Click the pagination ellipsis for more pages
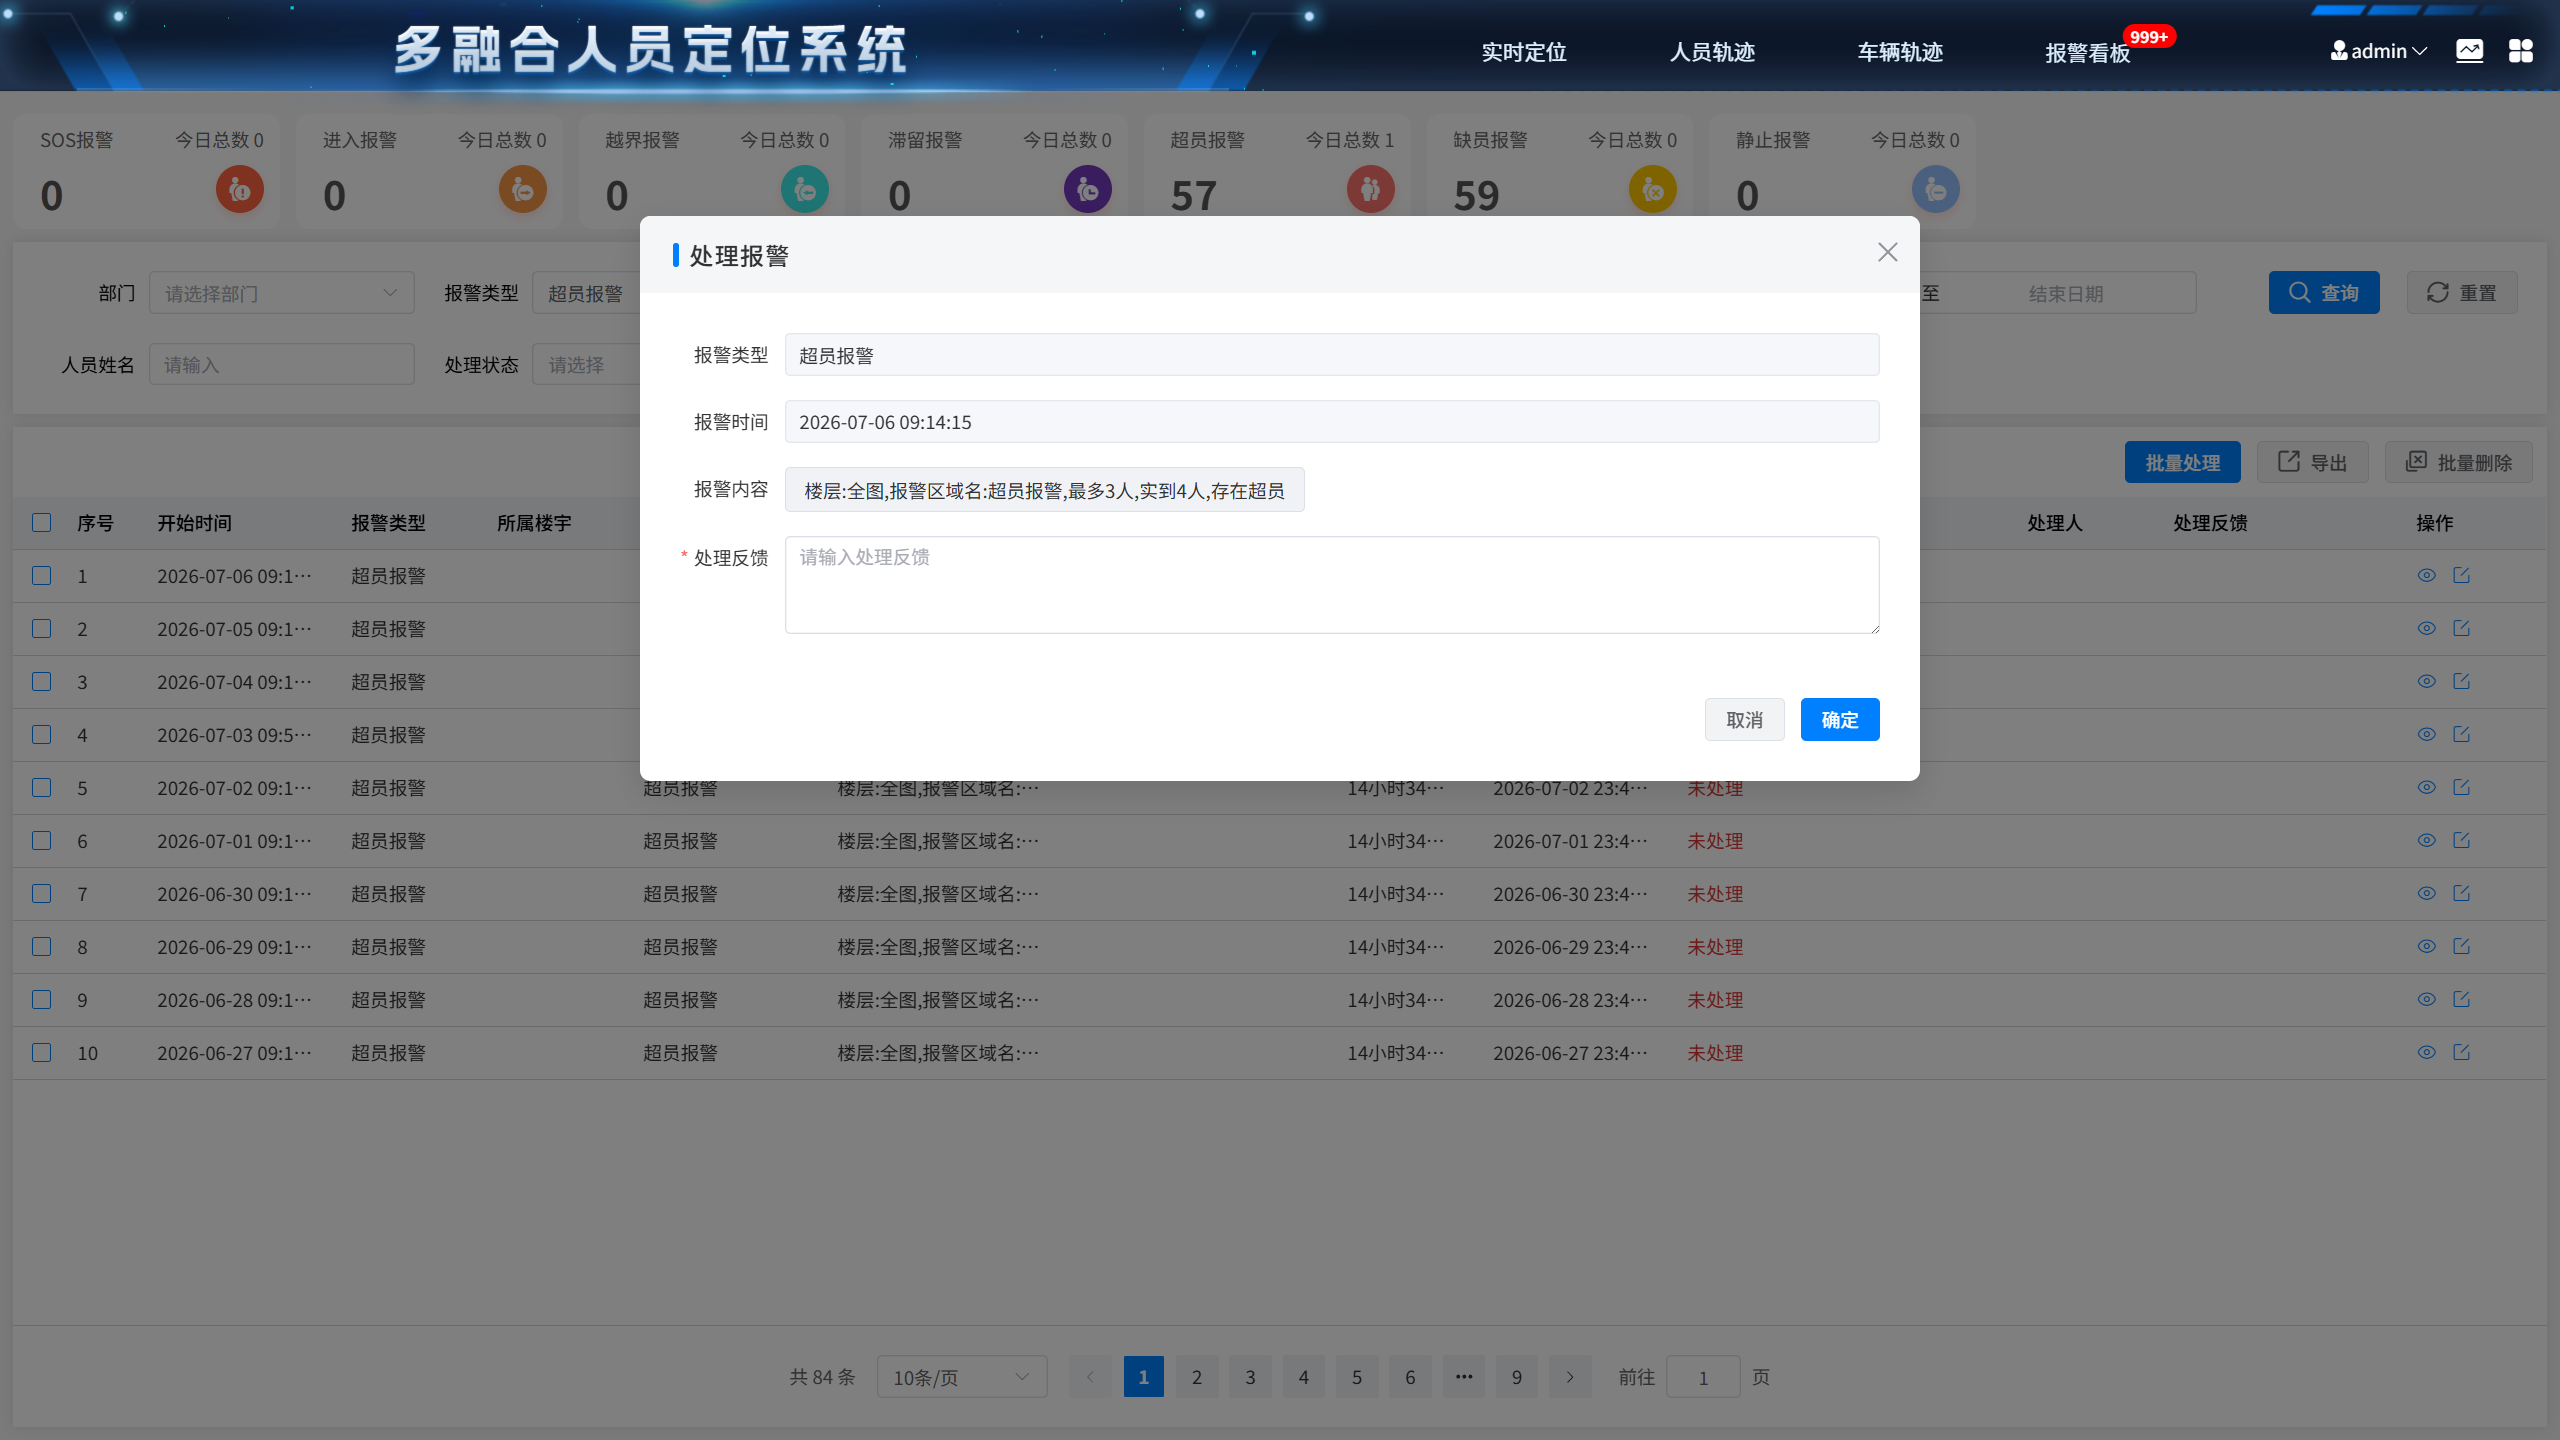Viewport: 2560px width, 1440px height. pyautogui.click(x=1464, y=1377)
